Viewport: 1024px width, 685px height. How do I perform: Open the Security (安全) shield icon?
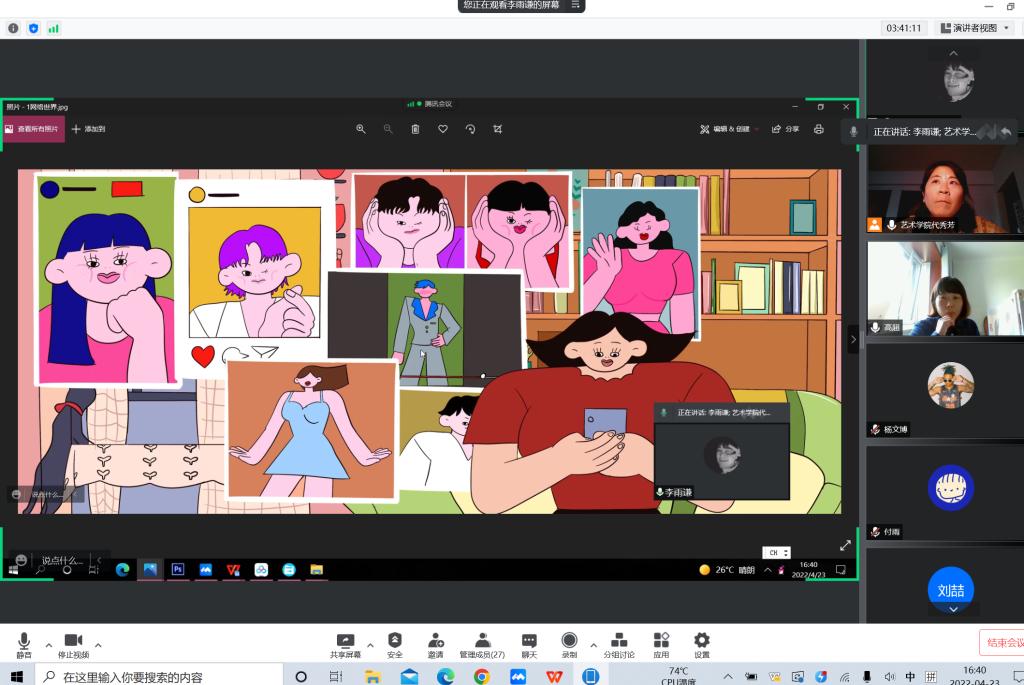pyautogui.click(x=394, y=645)
